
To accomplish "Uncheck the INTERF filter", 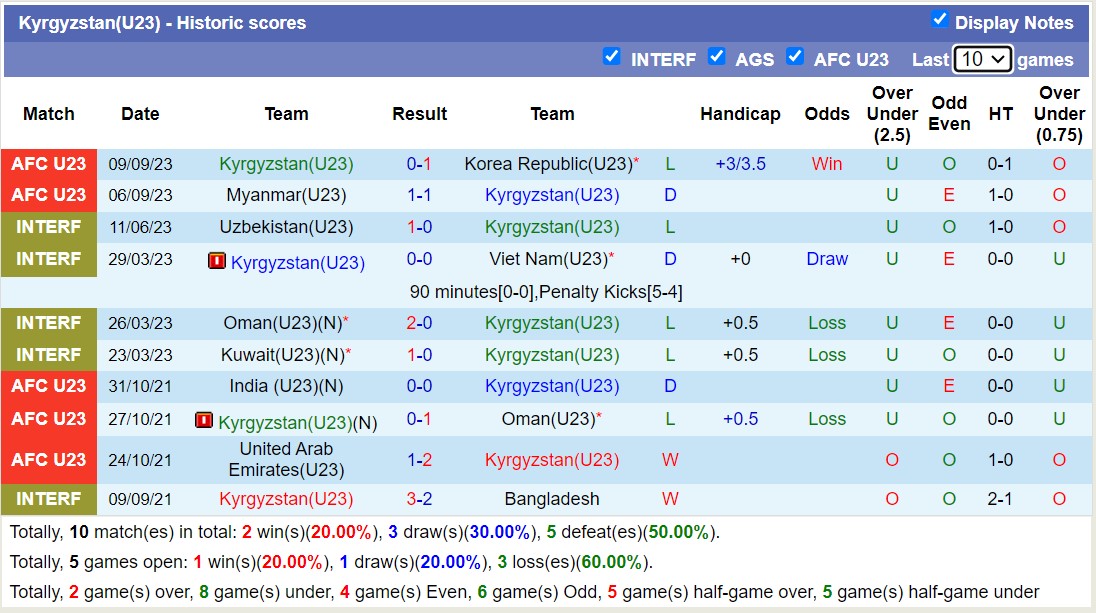I will tap(612, 57).
